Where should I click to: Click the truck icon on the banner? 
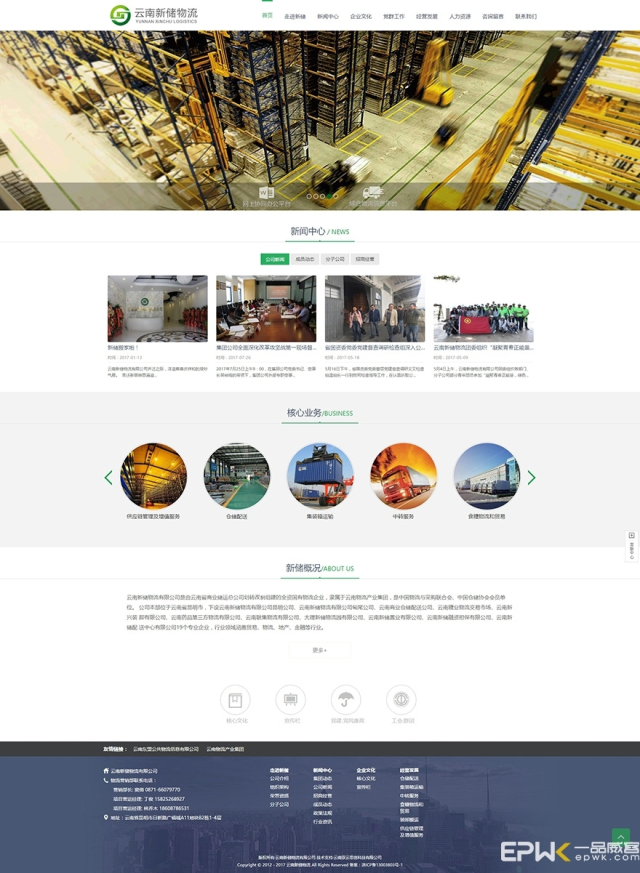(373, 192)
